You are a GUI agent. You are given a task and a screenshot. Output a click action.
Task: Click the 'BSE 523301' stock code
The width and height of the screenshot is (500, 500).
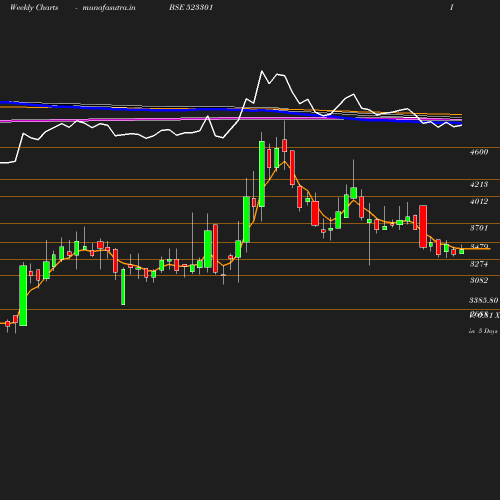(x=191, y=7)
